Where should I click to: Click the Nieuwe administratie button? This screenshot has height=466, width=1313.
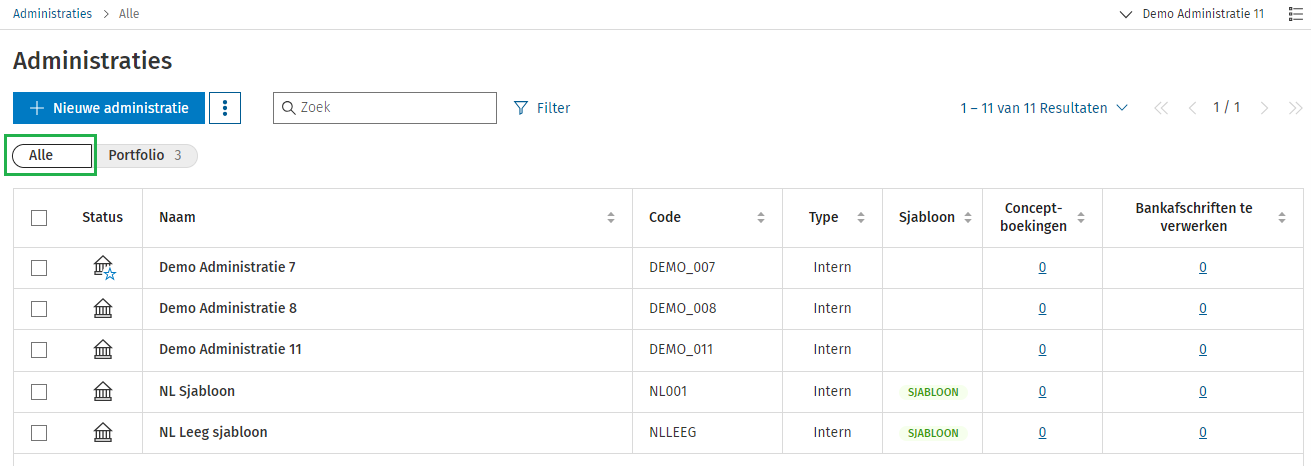109,108
